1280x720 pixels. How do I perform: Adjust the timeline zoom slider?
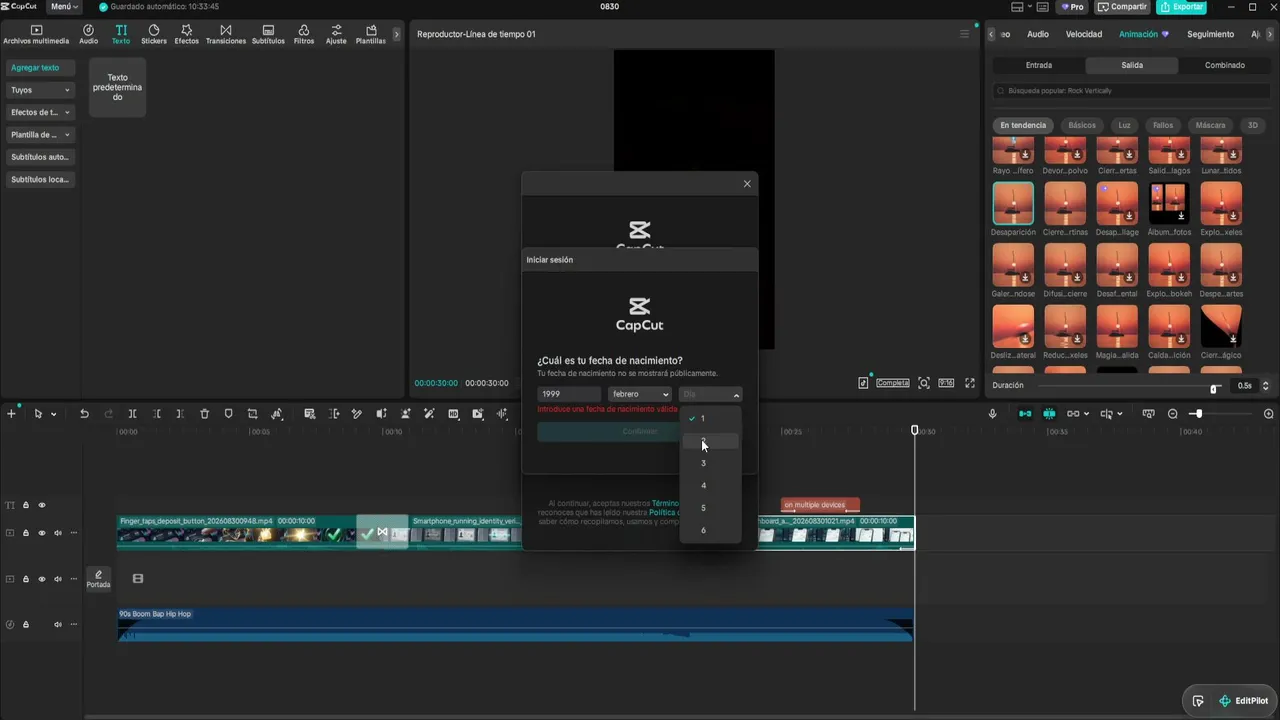(x=1197, y=414)
